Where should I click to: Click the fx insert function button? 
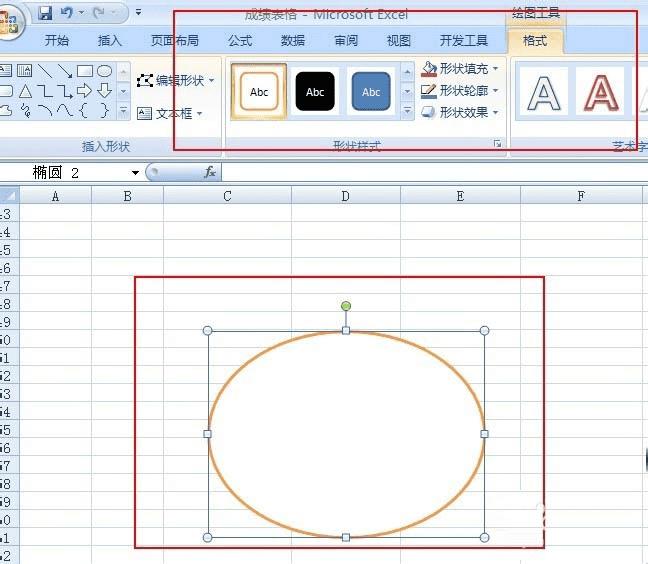pos(210,172)
